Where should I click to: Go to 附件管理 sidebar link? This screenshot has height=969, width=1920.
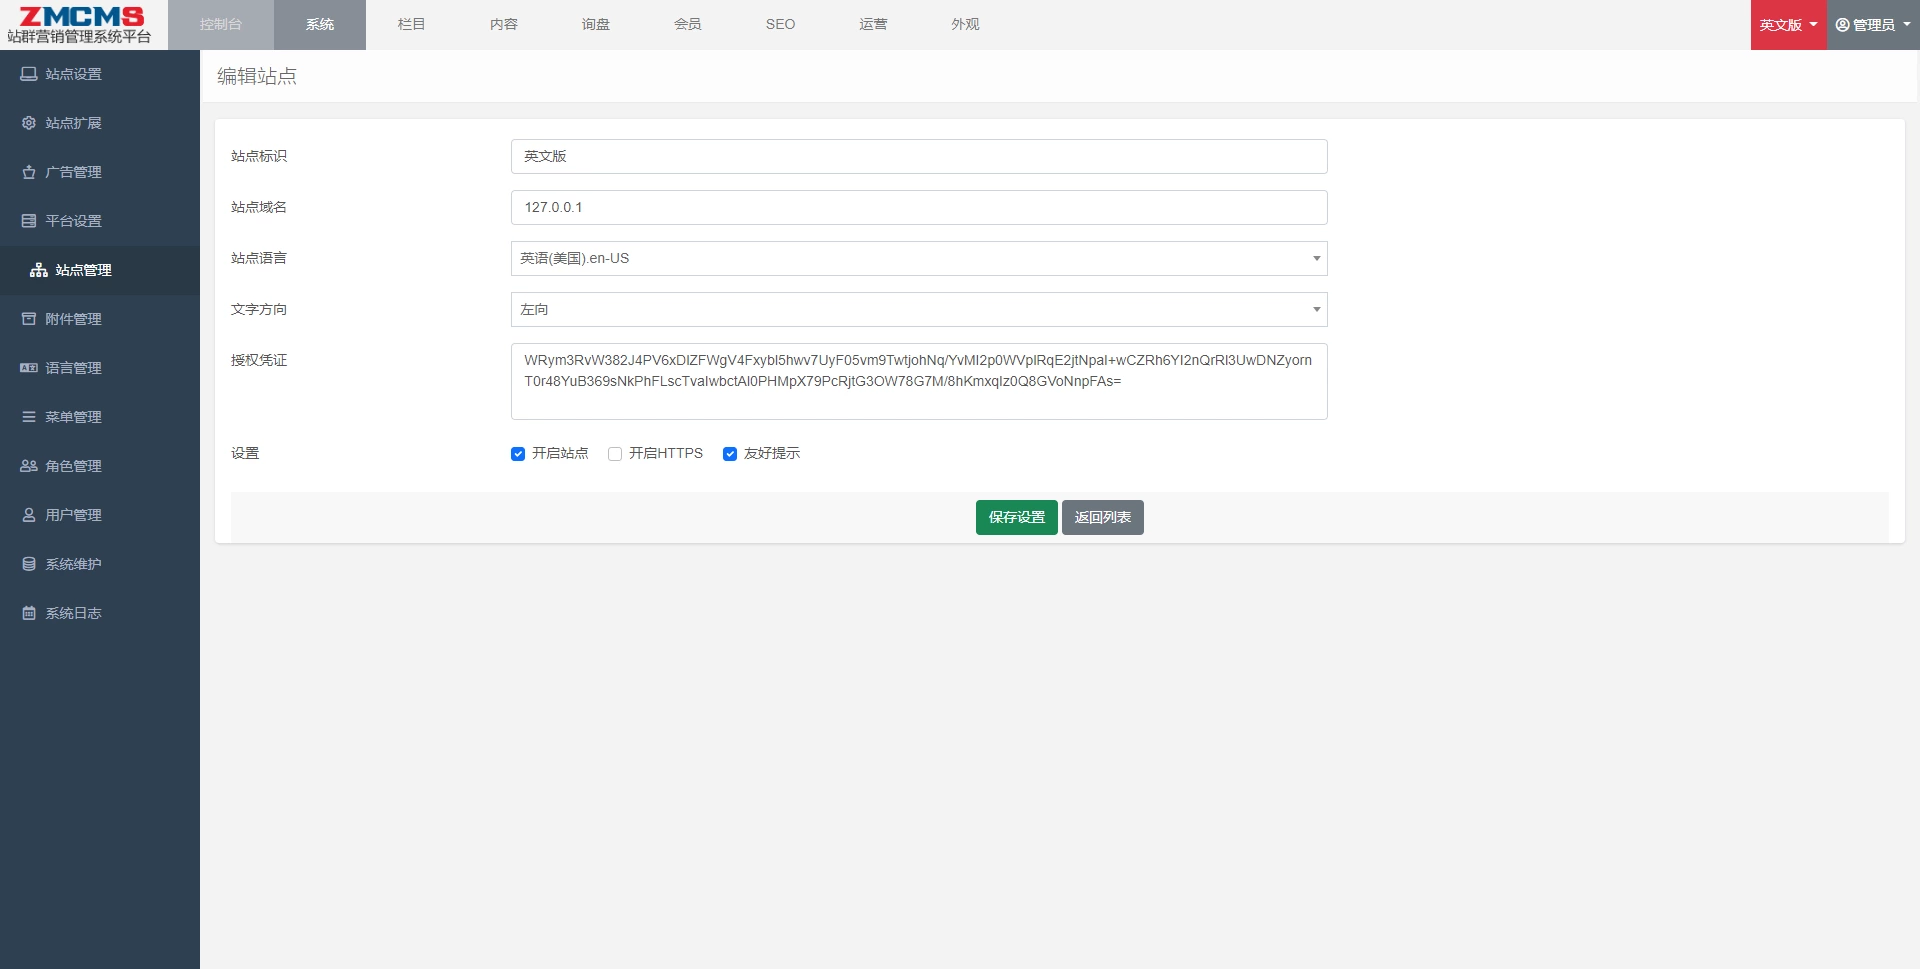100,319
